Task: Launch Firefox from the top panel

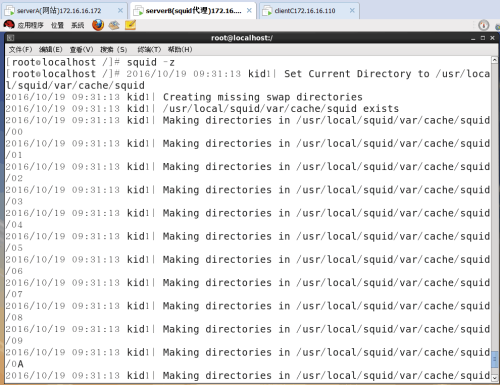Action: coord(98,25)
